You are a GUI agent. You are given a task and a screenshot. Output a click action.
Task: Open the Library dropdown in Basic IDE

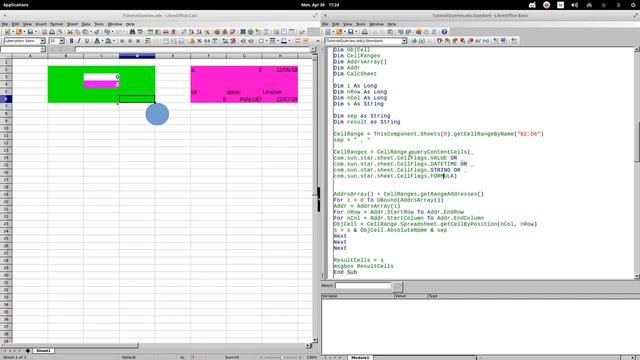coord(404,41)
